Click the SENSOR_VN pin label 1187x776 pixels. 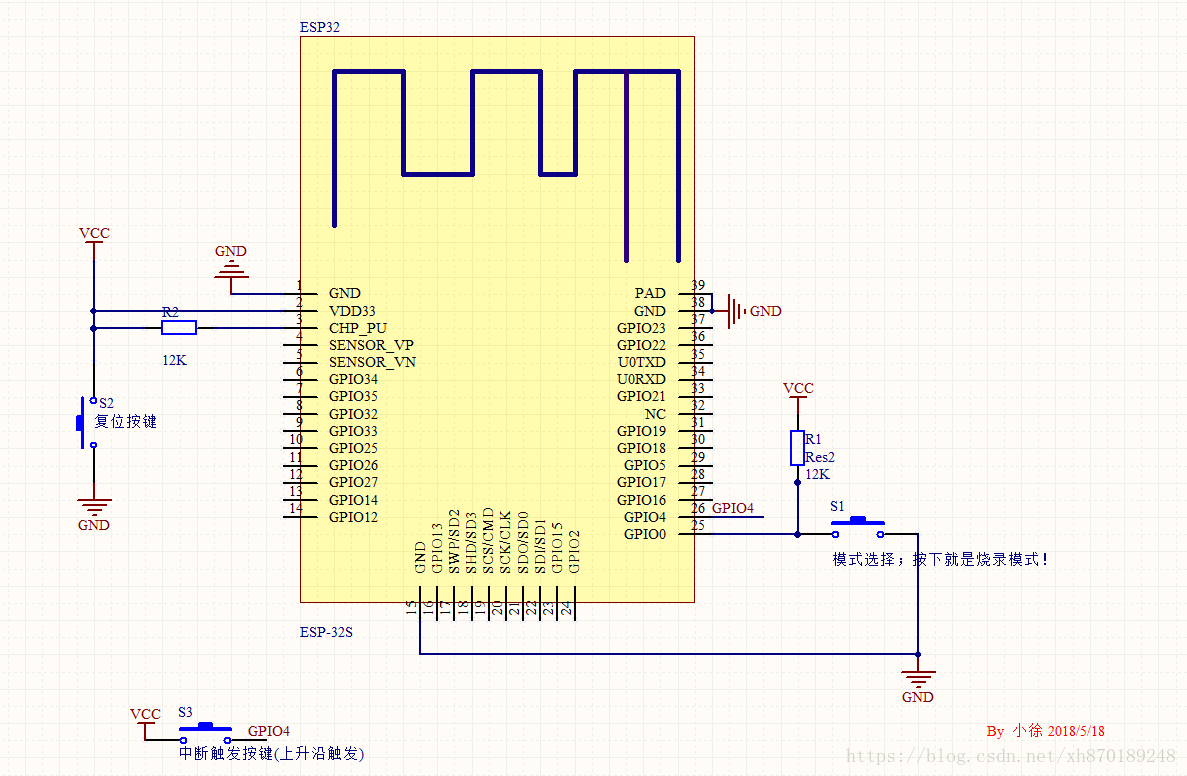pos(372,362)
